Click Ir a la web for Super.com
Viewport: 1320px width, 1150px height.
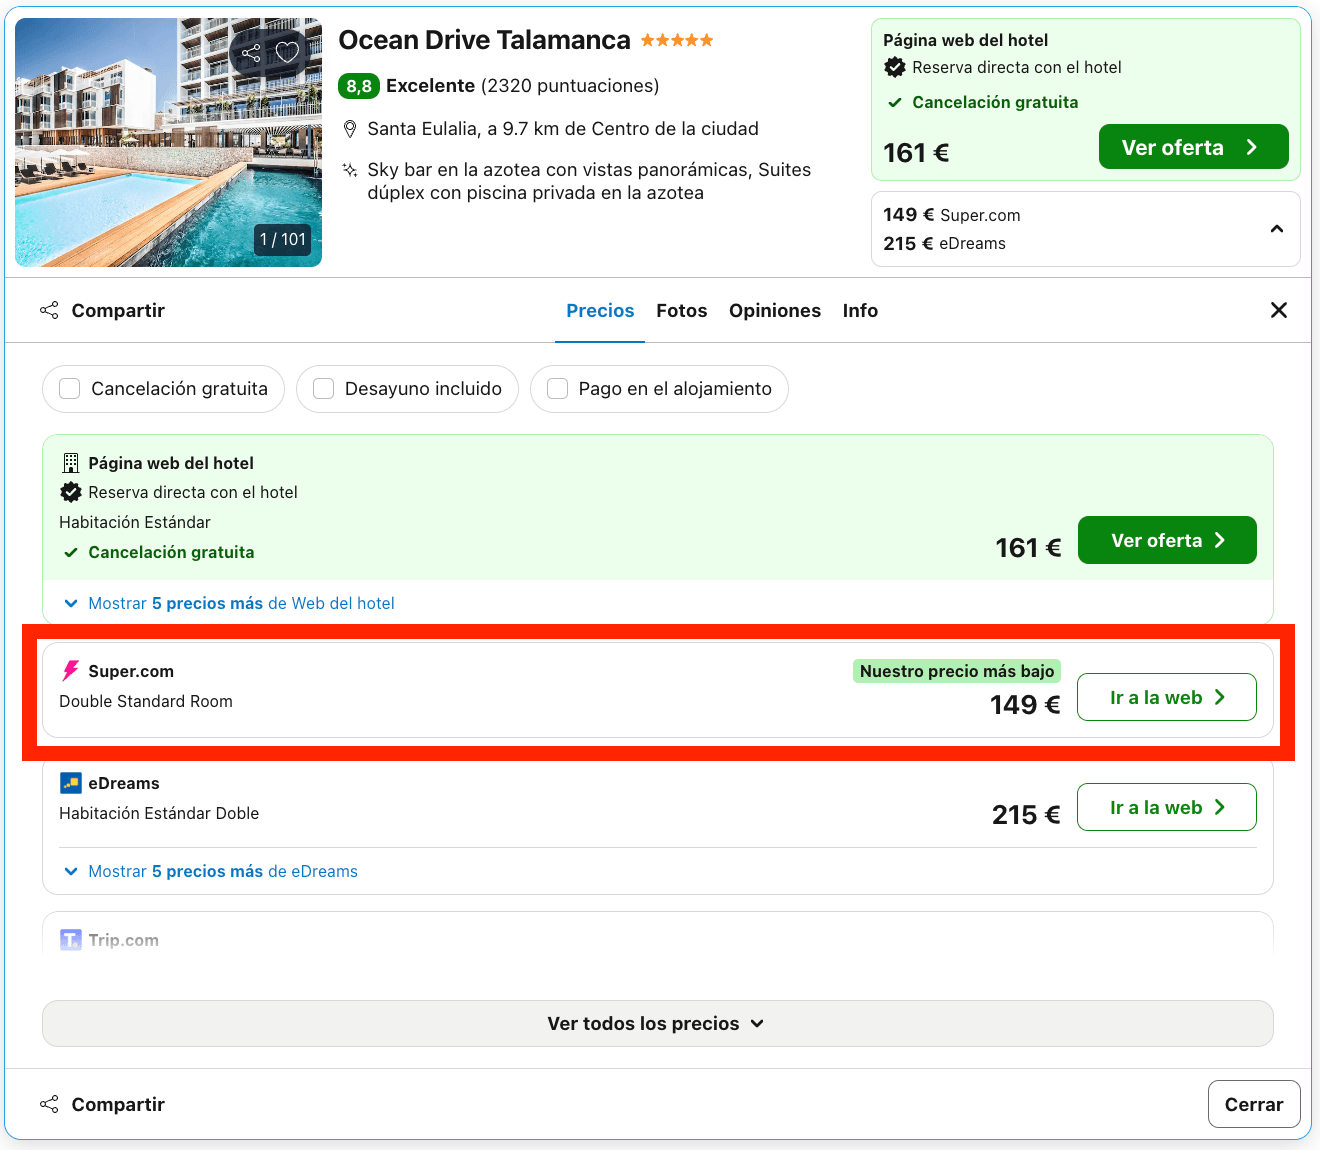tap(1166, 697)
